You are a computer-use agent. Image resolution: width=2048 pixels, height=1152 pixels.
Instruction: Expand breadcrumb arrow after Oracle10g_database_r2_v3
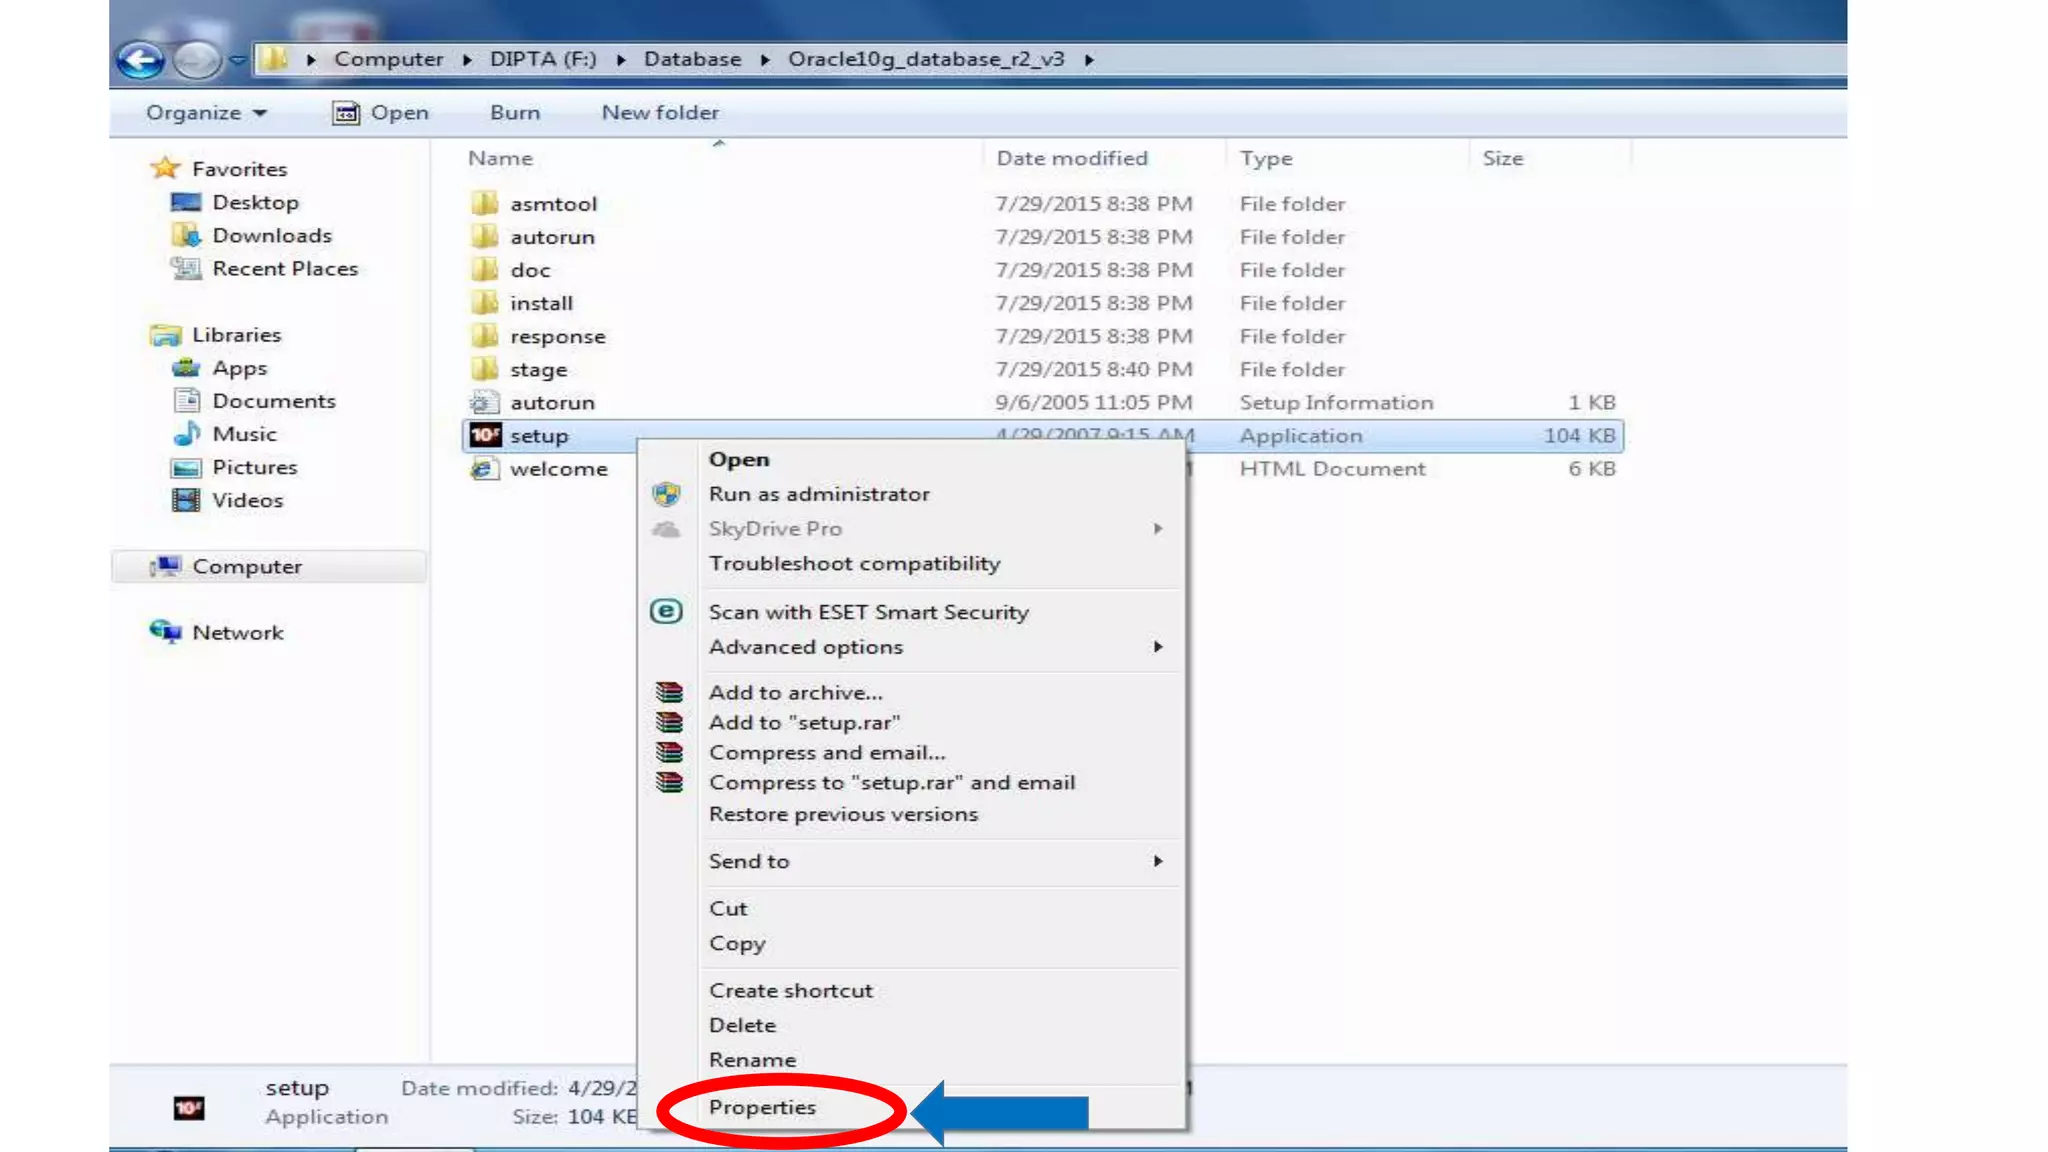(x=1089, y=60)
